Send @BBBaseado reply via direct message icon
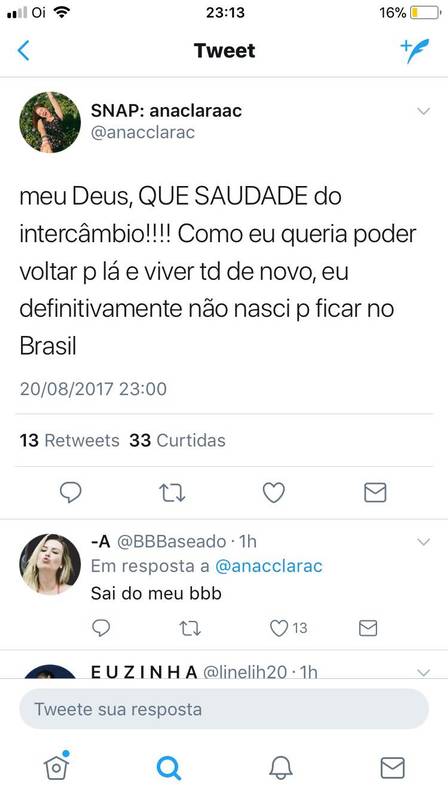This screenshot has width=448, height=797. click(368, 628)
